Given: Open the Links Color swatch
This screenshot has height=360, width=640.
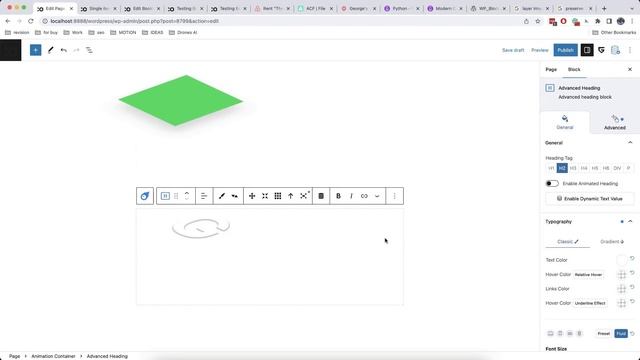Looking at the screenshot, I should pos(622,289).
